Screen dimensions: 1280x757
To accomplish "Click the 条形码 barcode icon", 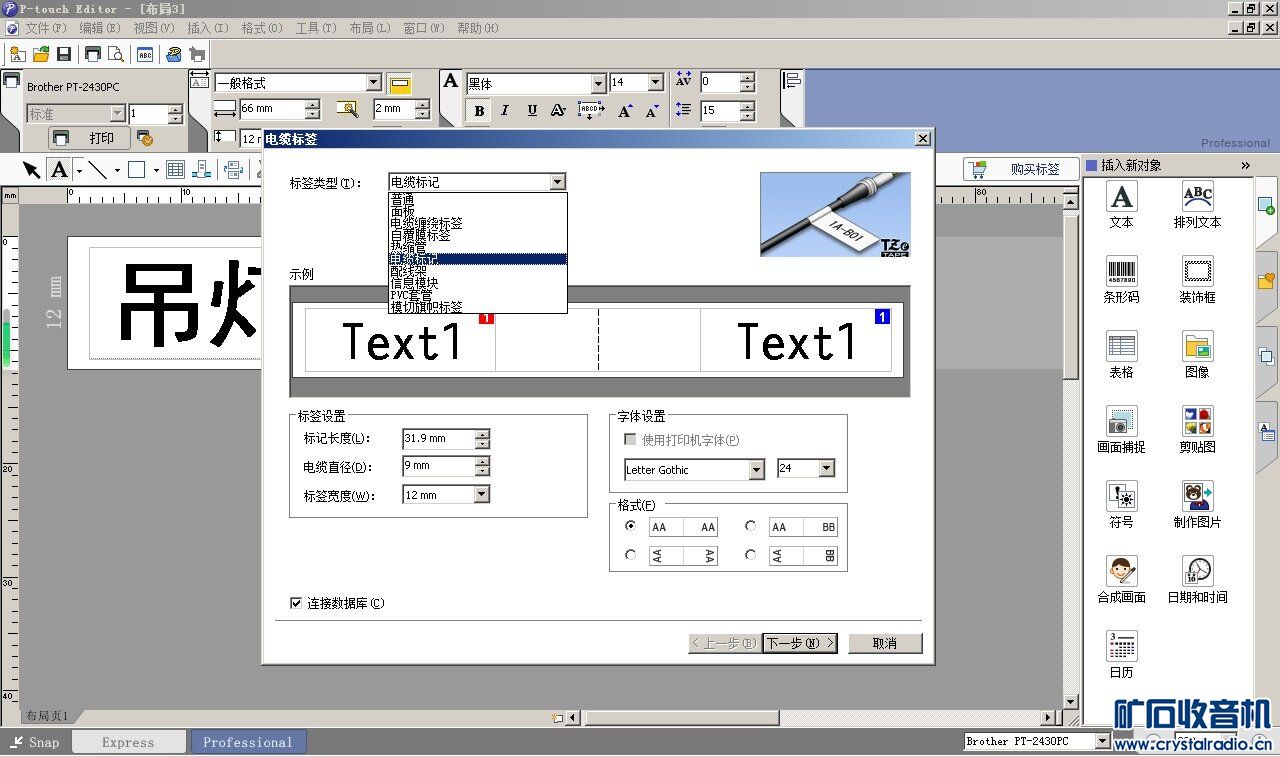I will pos(1121,272).
